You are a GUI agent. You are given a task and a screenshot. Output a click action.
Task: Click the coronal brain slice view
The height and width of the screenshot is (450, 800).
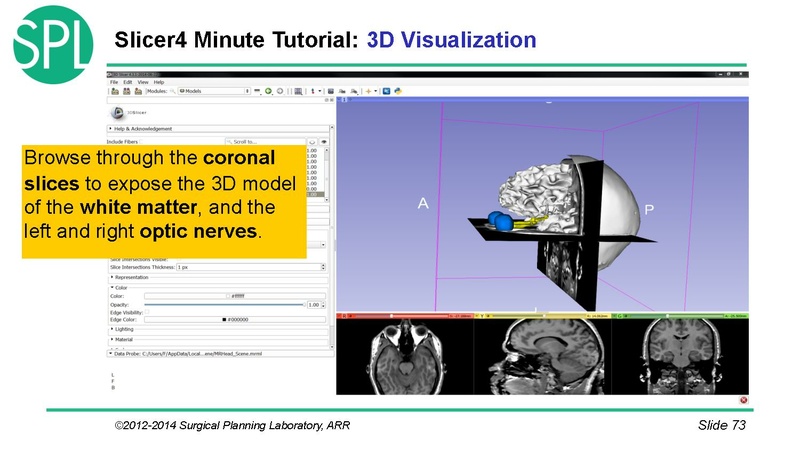pyautogui.click(x=680, y=357)
